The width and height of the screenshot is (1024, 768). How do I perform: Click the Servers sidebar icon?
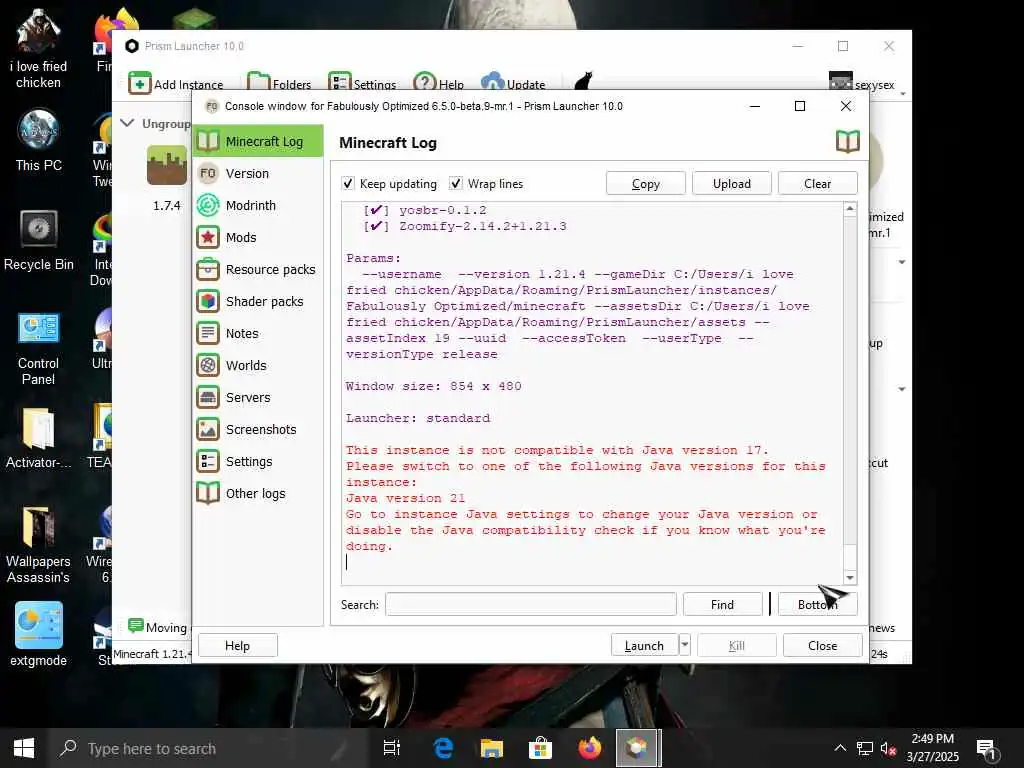point(208,397)
